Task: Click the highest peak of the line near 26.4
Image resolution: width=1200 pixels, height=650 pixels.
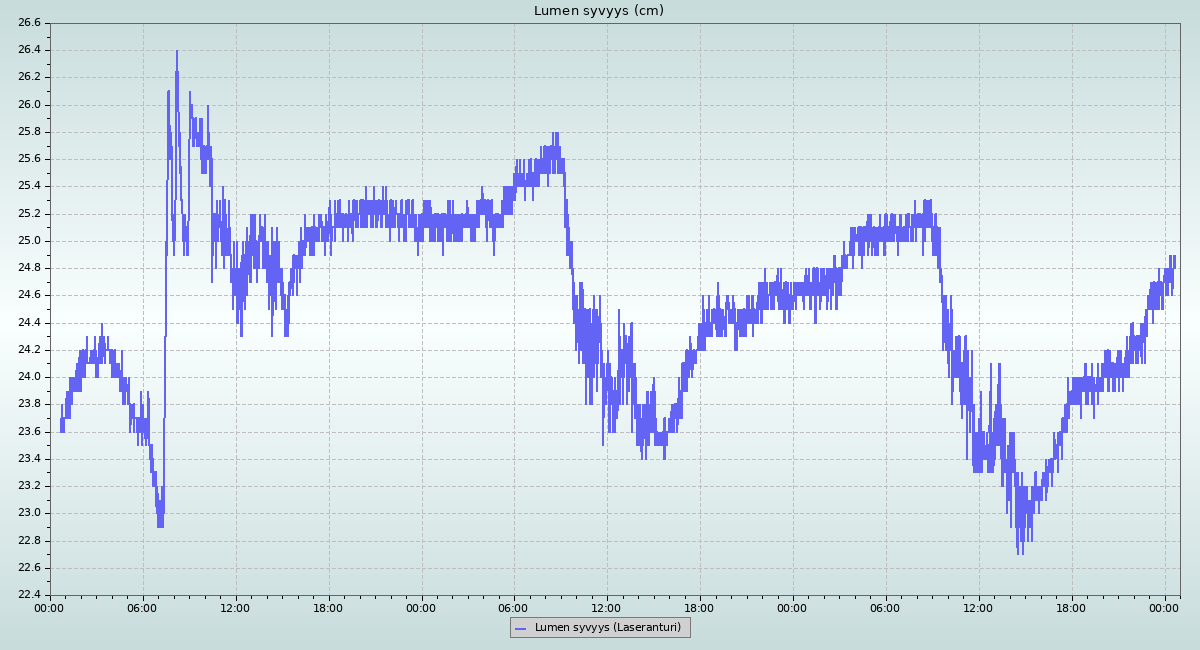Action: pos(177,51)
